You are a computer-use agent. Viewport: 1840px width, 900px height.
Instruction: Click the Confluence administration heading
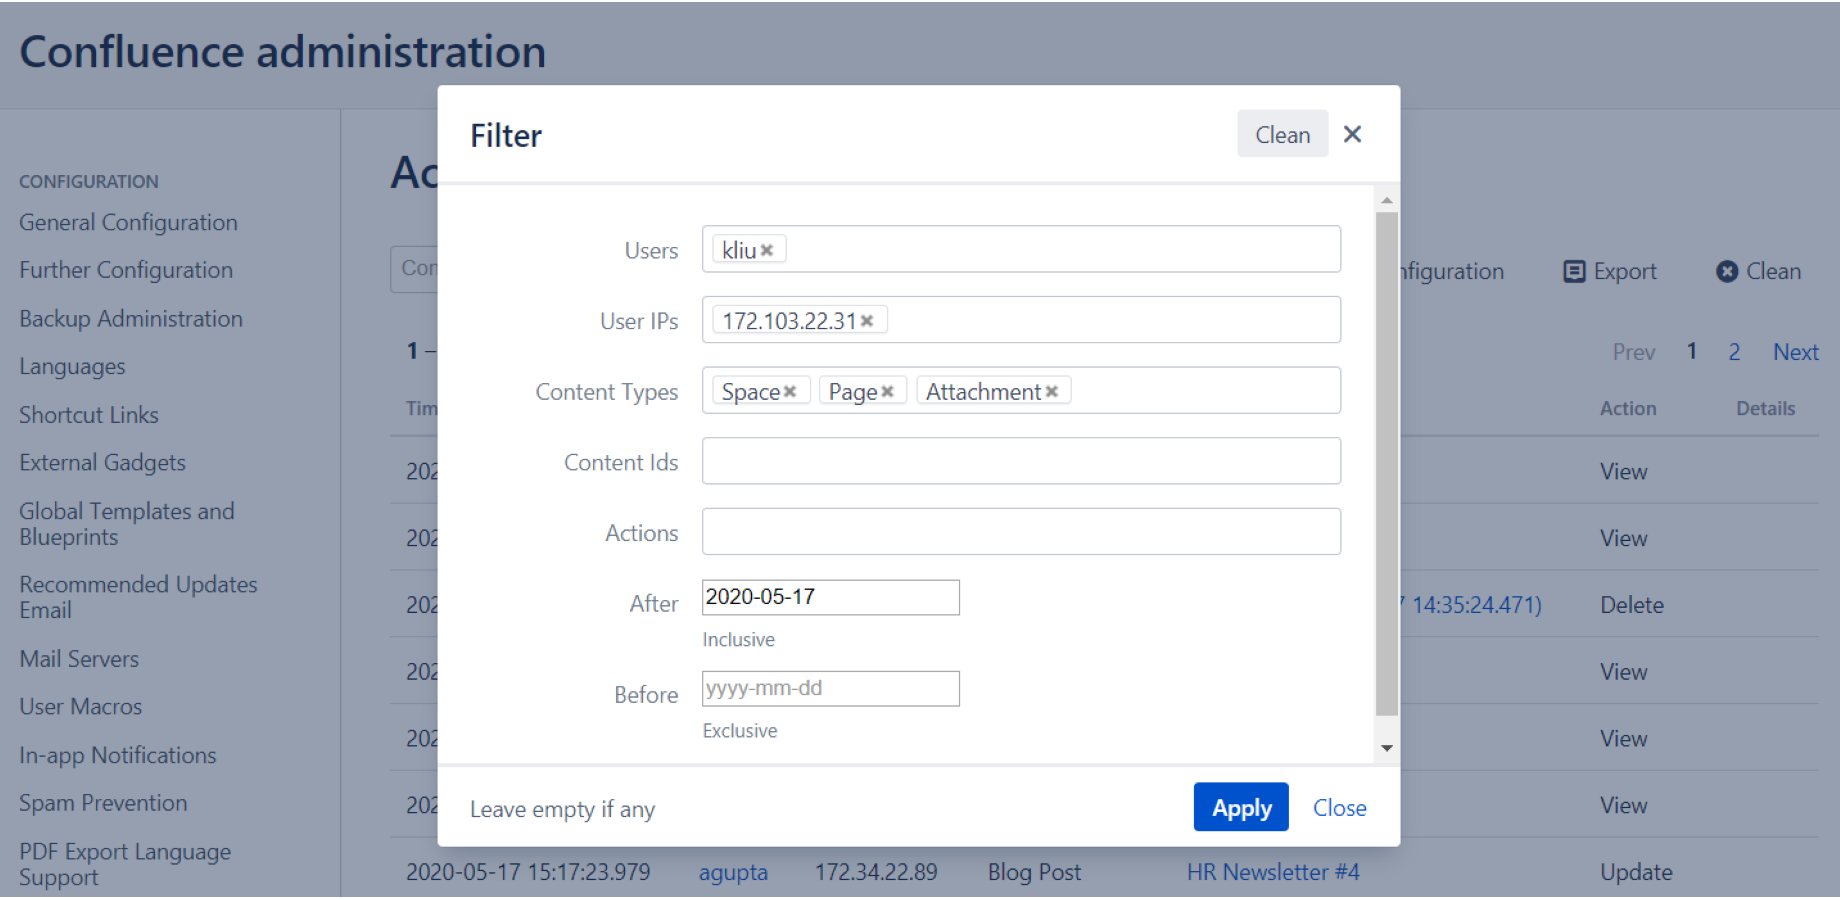pyautogui.click(x=283, y=52)
